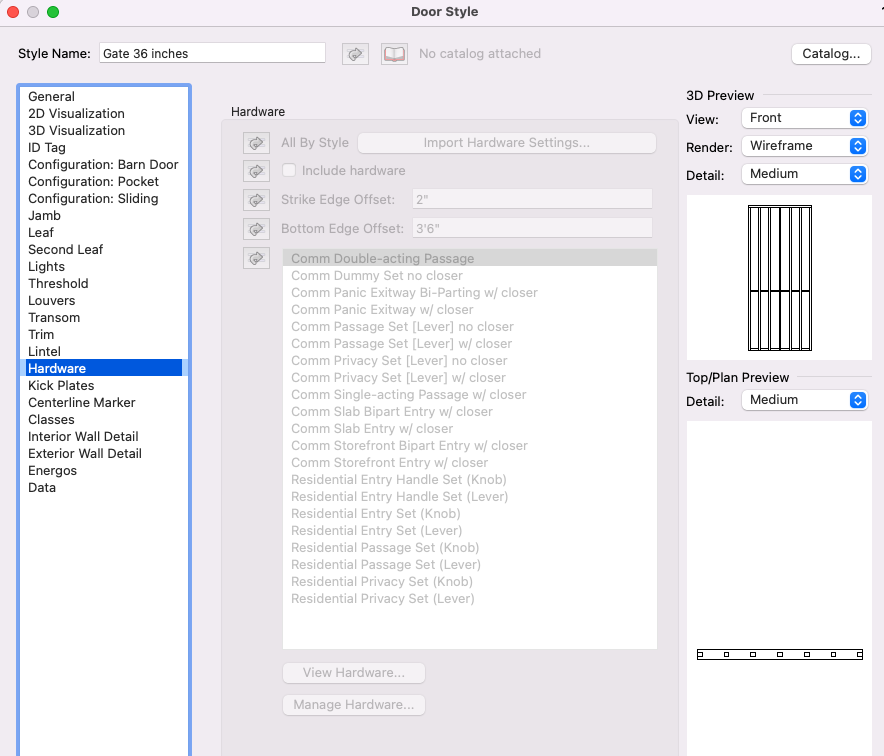This screenshot has height=756, width=884.
Task: Click the Manage Hardware button
Action: [353, 705]
